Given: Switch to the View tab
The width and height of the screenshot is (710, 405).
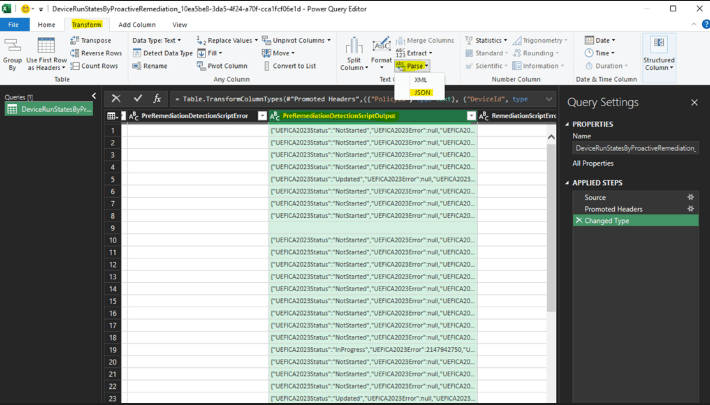Looking at the screenshot, I should click(x=179, y=24).
